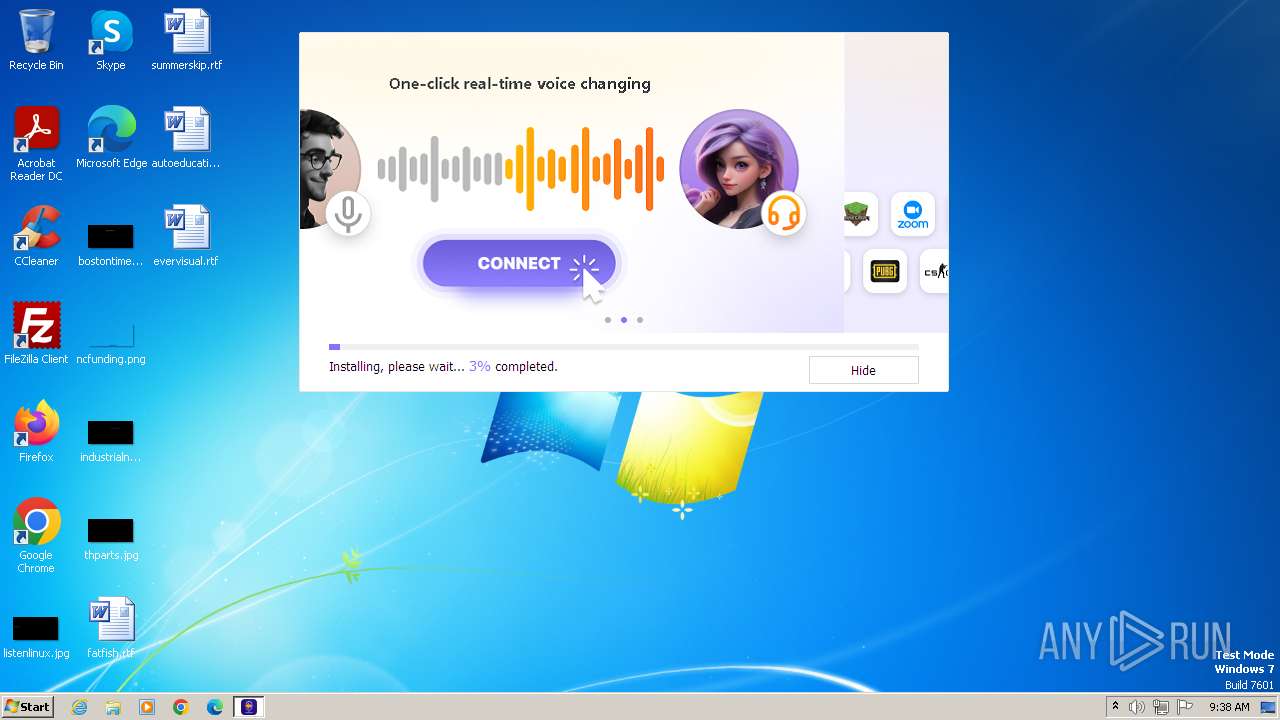Open Edge from the taskbar

[215, 707]
